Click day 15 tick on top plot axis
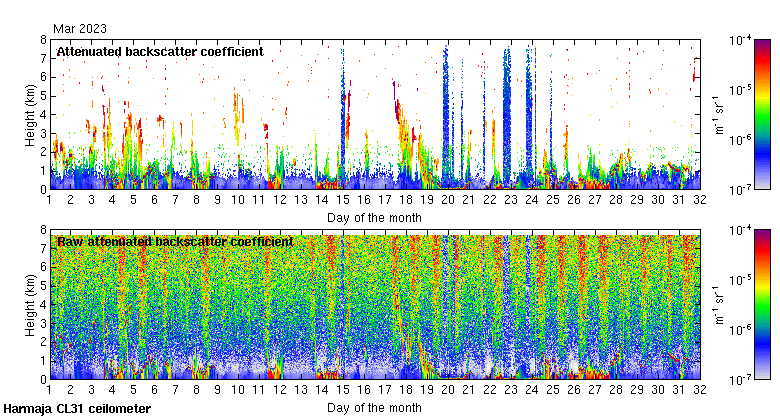This screenshot has height=420, width=780. click(x=343, y=200)
